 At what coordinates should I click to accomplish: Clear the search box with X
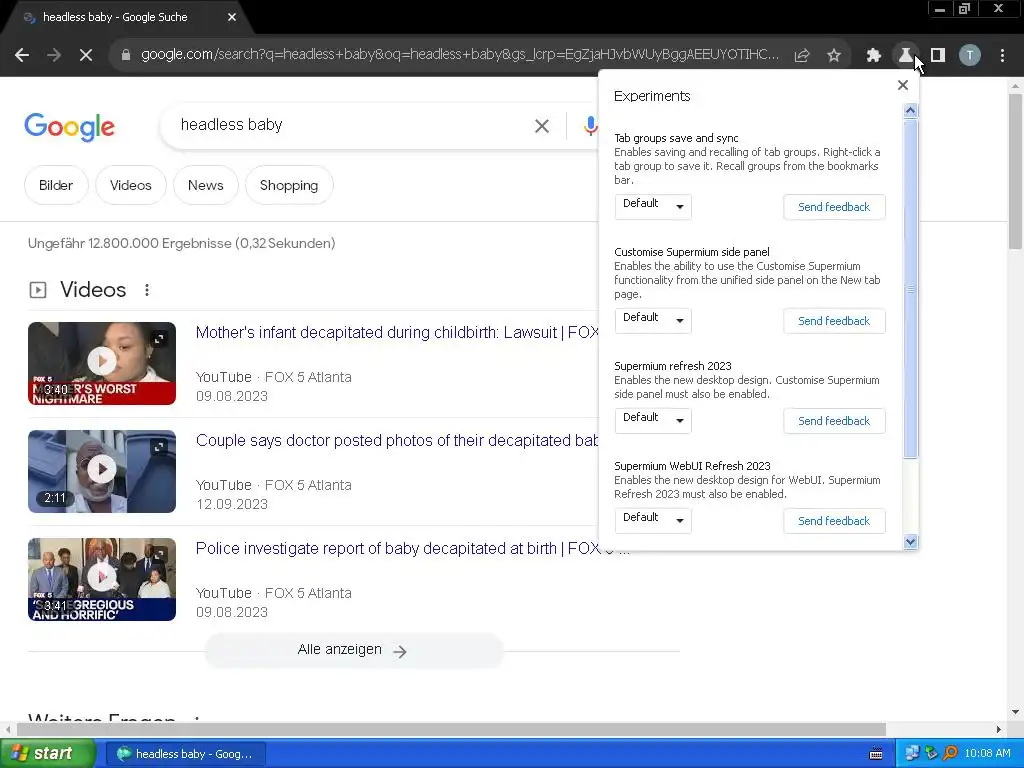(x=541, y=126)
